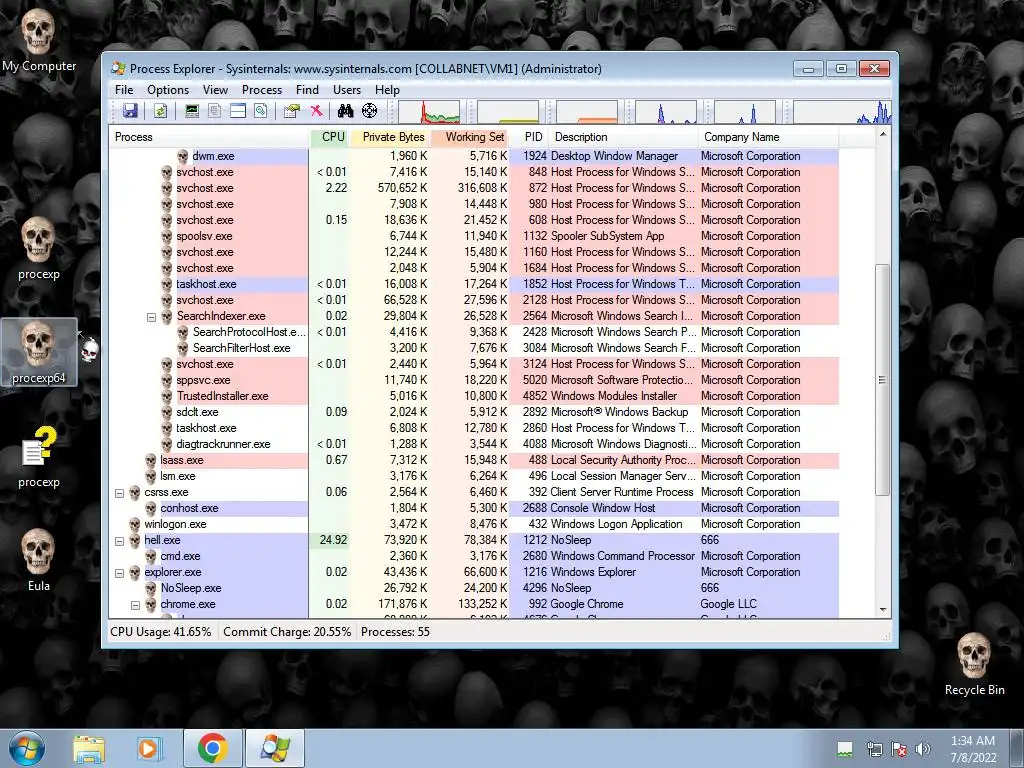1024x768 pixels.
Task: Open the View menu
Action: point(215,89)
